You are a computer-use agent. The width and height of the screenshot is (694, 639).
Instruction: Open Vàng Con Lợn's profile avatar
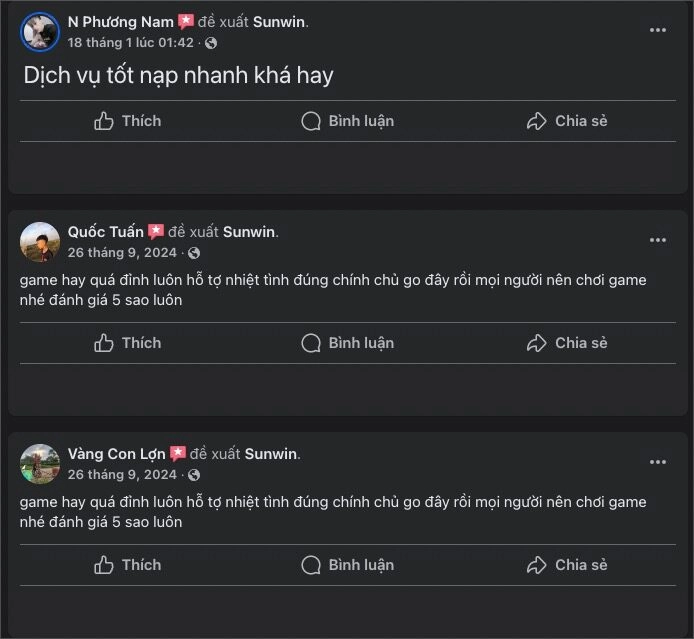(40, 464)
